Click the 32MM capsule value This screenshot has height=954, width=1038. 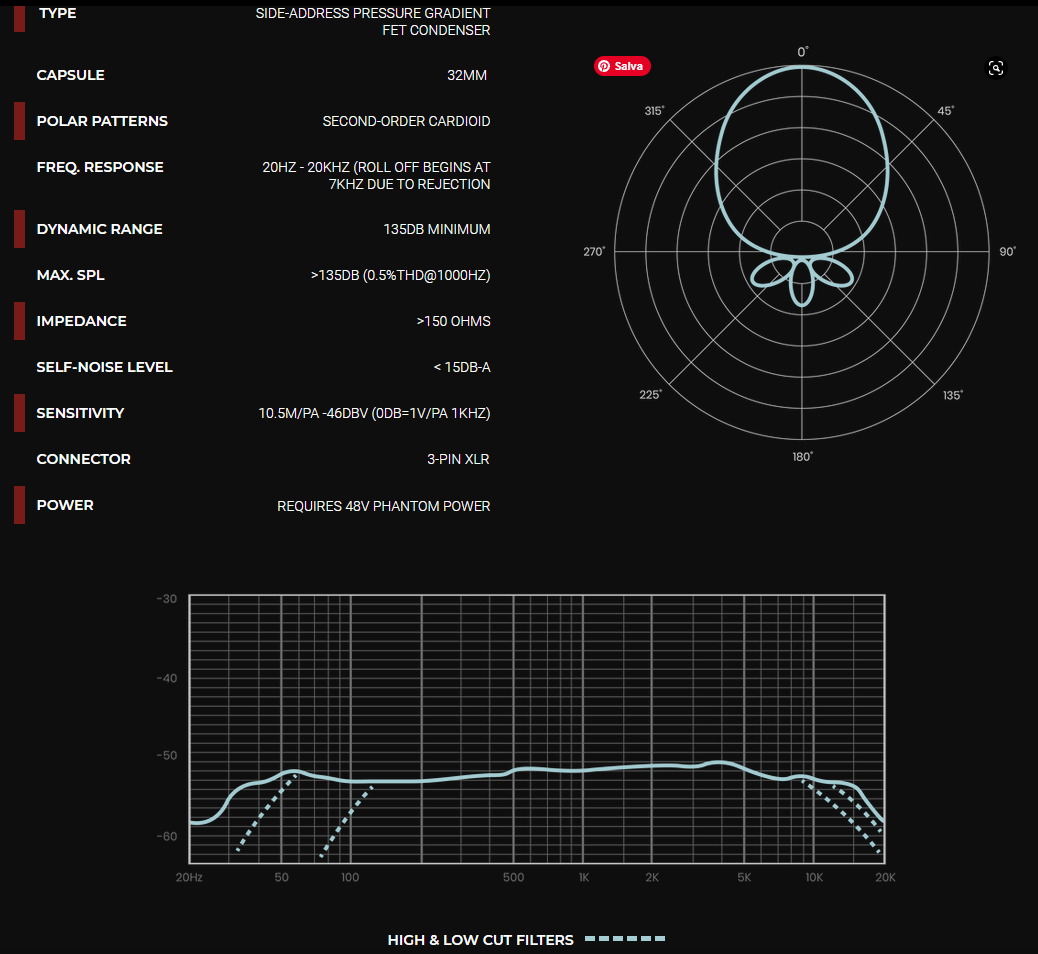(467, 75)
